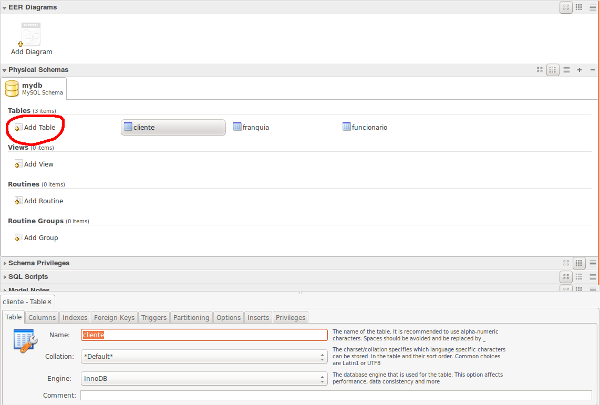Viewport: 600px width, 405px height.
Task: Switch EER Diagrams to list view
Action: click(593, 7)
